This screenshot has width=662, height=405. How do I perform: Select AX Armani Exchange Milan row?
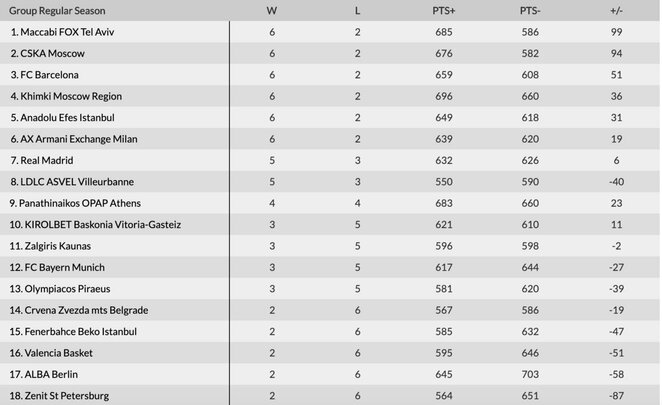[x=80, y=139]
